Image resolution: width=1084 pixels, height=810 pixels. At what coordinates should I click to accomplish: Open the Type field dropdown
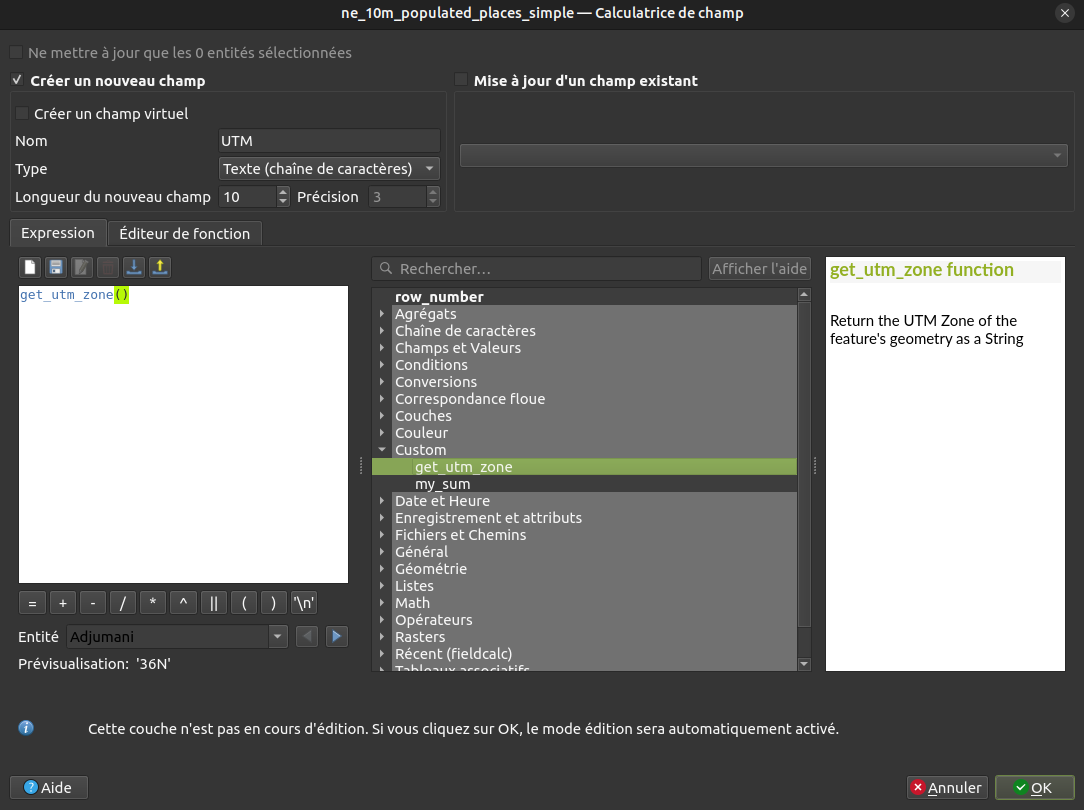coord(329,169)
